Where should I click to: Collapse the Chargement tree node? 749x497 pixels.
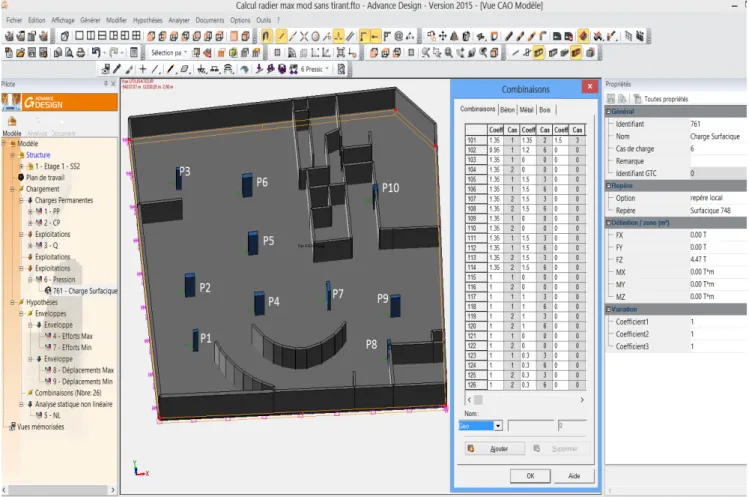click(x=12, y=189)
